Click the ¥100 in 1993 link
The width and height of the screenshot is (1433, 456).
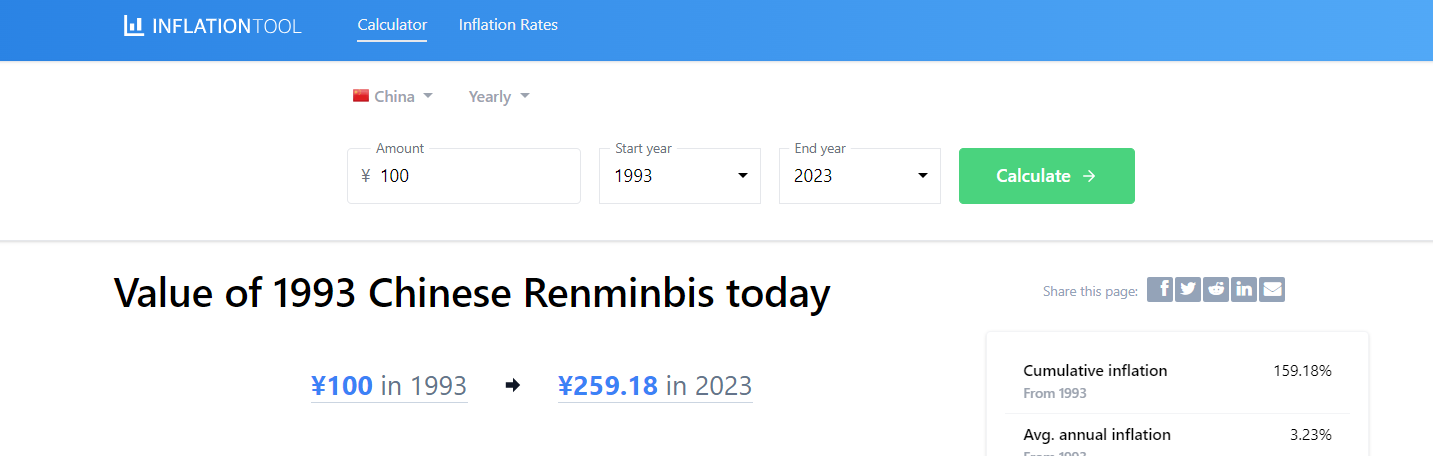(x=389, y=386)
